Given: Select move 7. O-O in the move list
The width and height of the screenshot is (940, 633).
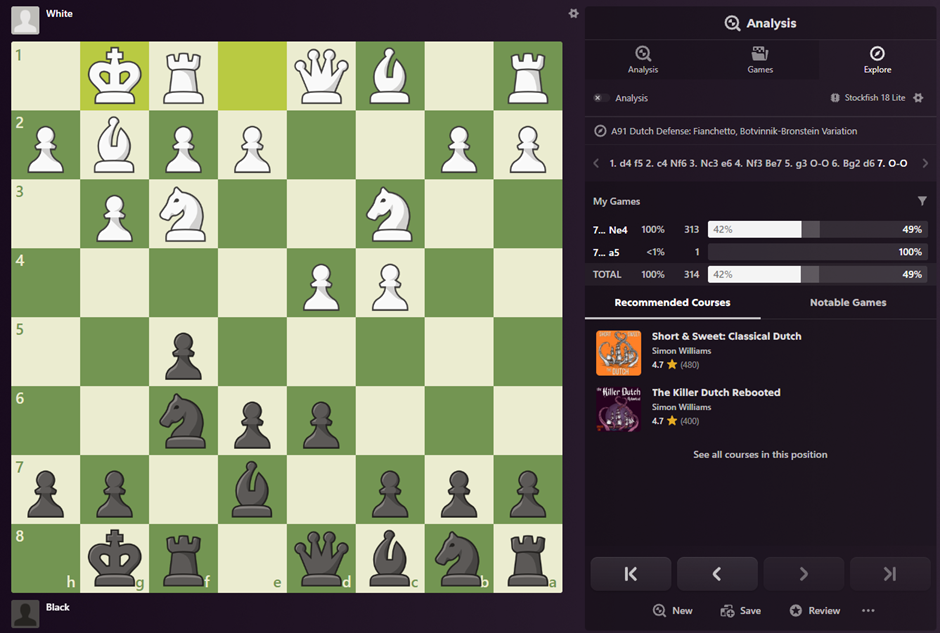Looking at the screenshot, I should coord(892,163).
